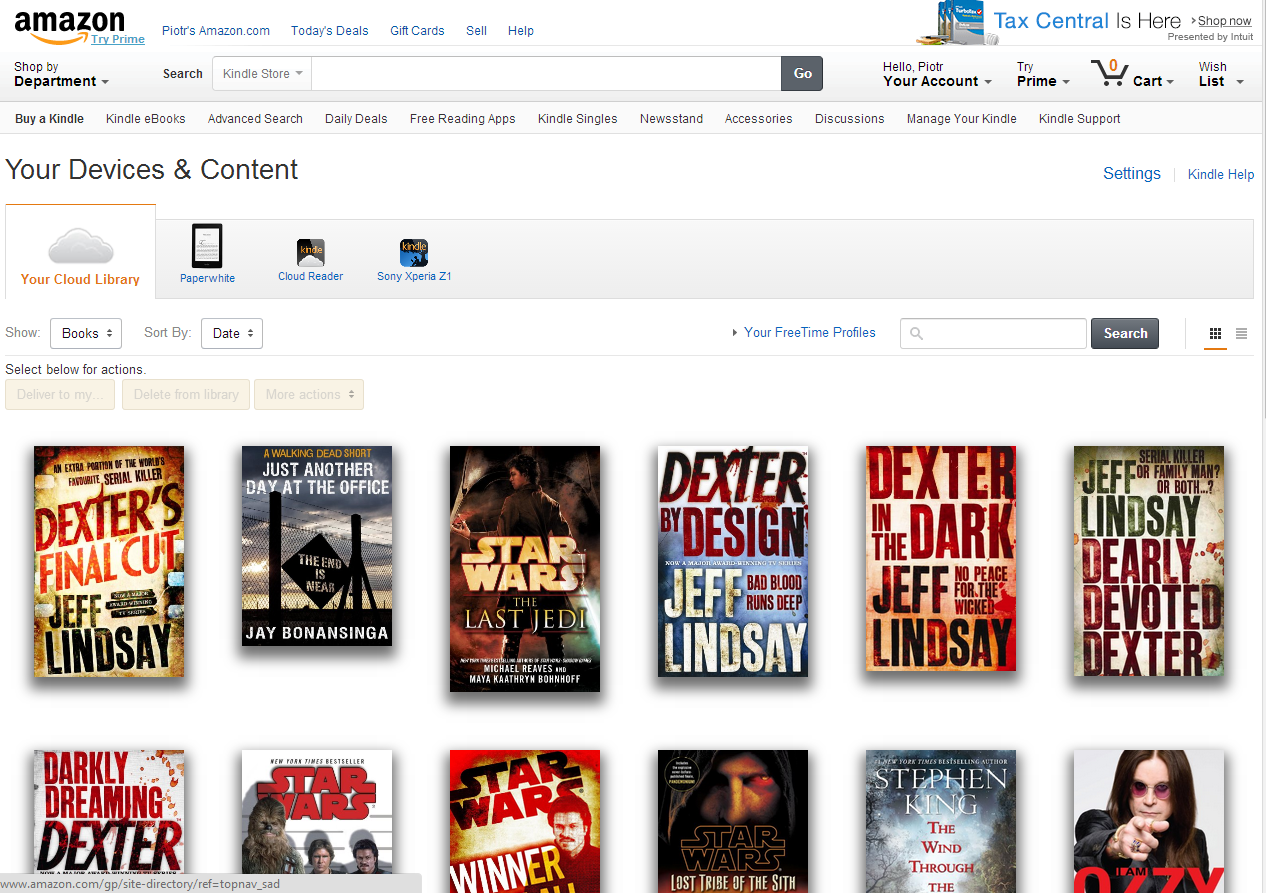Image resolution: width=1266 pixels, height=893 pixels.
Task: Expand Your Account dropdown
Action: click(x=937, y=75)
